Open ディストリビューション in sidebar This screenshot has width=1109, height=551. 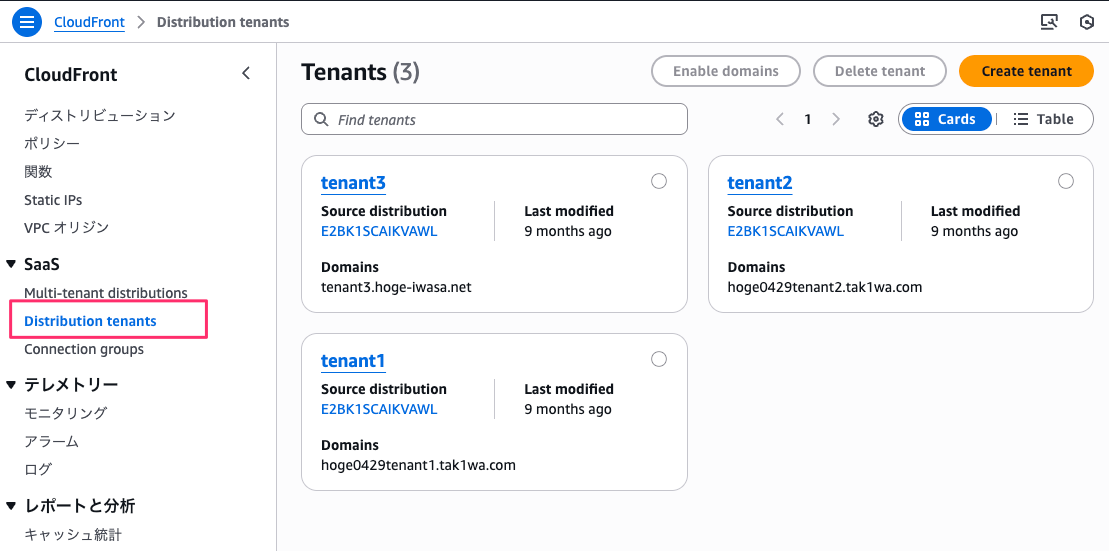click(100, 115)
